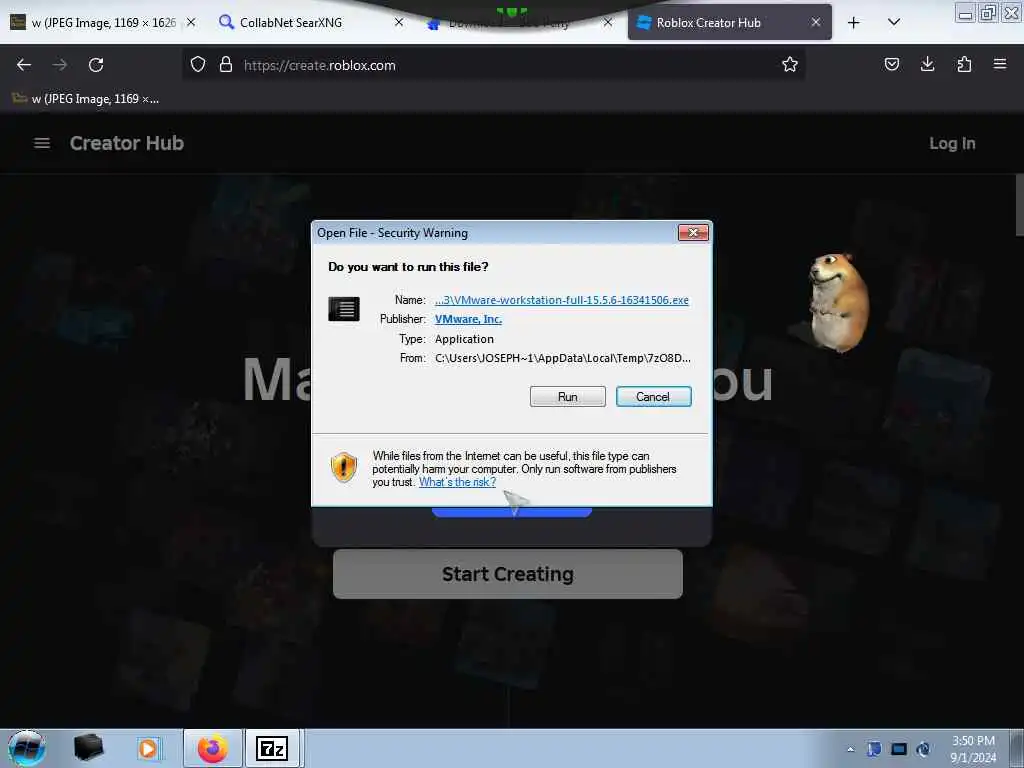The width and height of the screenshot is (1024, 768).
Task: Open the "What's the risk?" link
Action: click(457, 482)
